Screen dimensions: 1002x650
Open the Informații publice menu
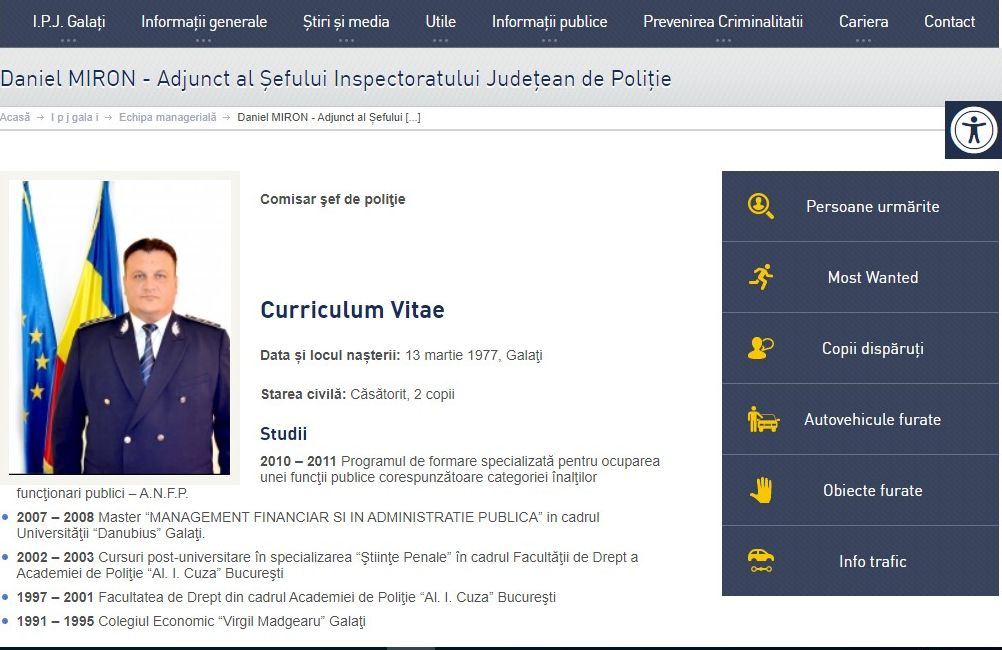548,22
